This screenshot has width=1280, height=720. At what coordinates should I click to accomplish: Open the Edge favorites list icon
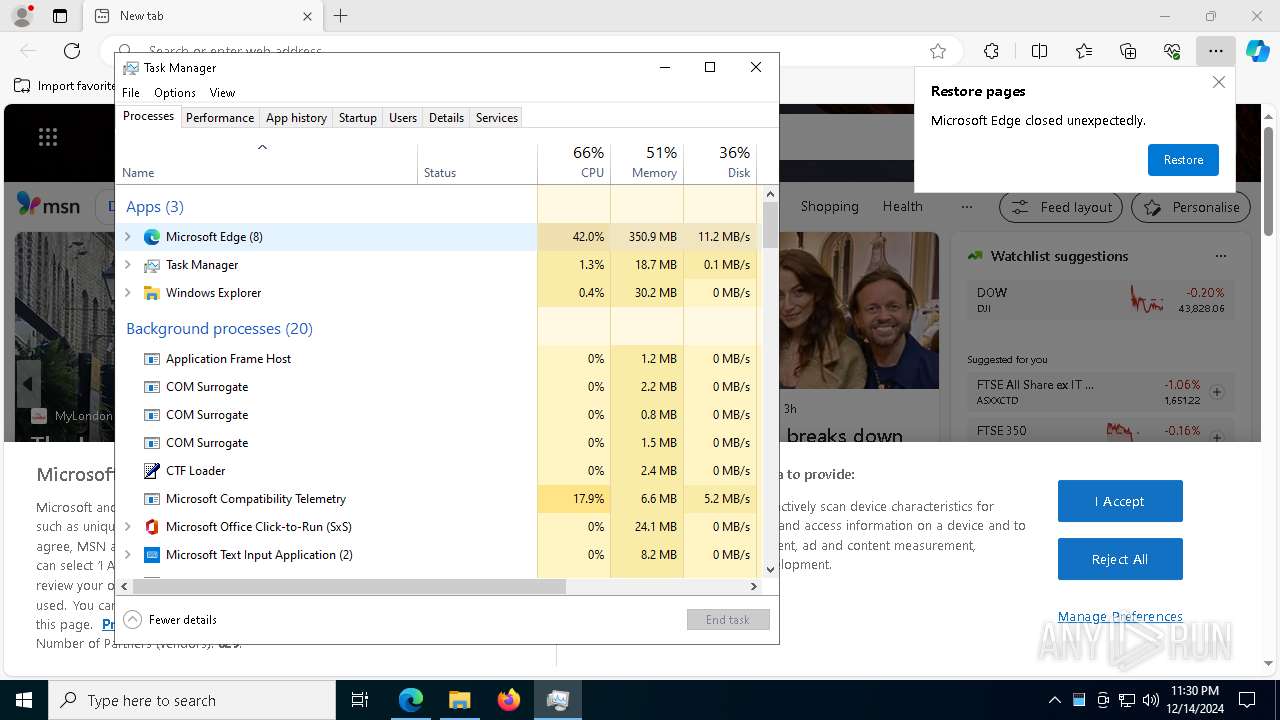point(1084,51)
